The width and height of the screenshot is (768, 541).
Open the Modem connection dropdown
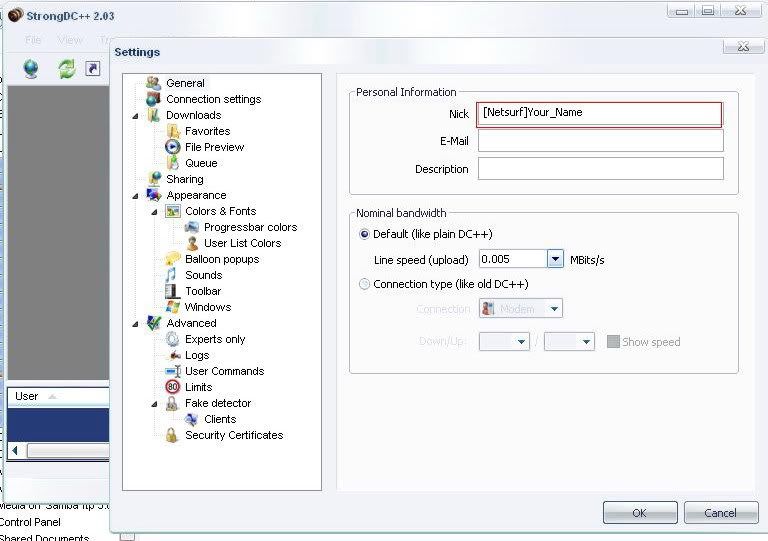pyautogui.click(x=554, y=308)
